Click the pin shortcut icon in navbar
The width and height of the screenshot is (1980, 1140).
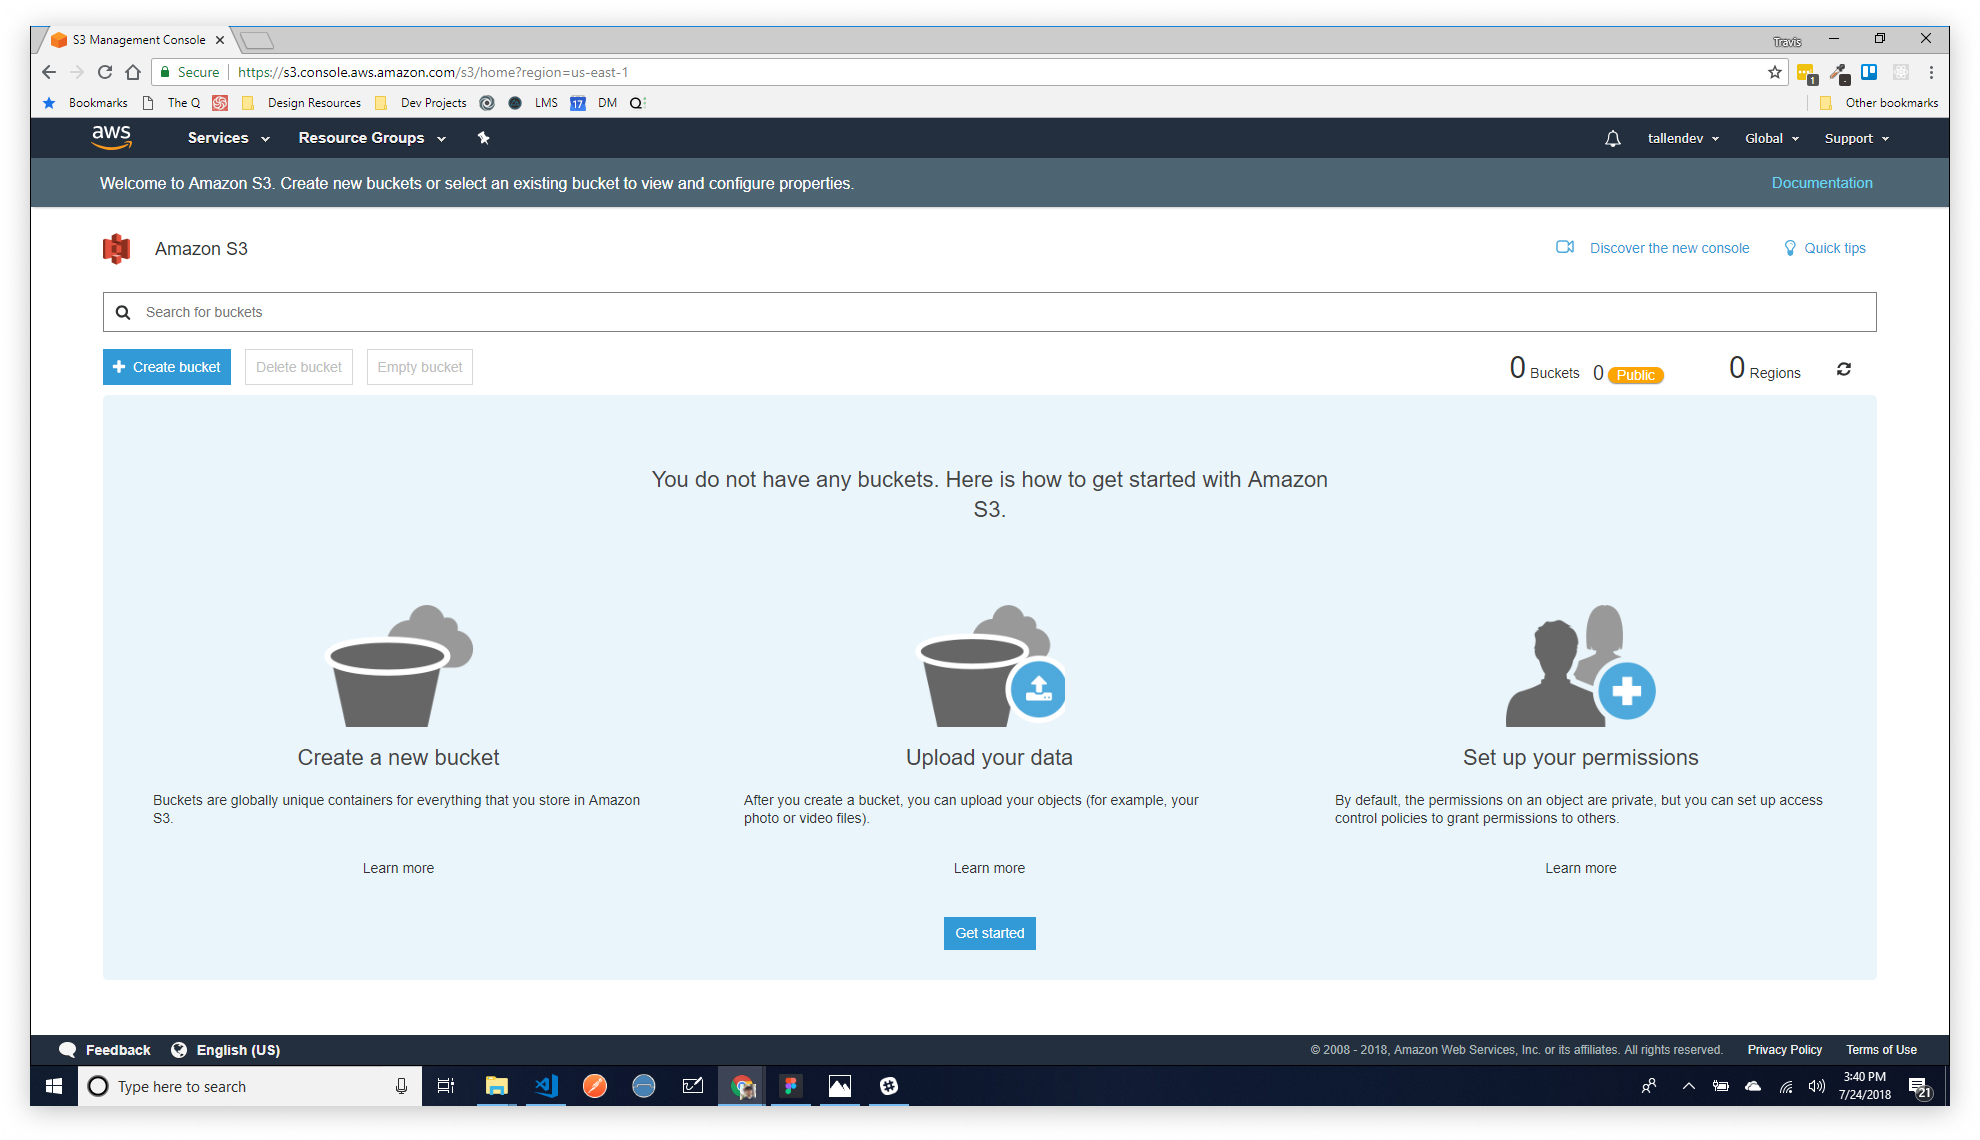coord(484,138)
